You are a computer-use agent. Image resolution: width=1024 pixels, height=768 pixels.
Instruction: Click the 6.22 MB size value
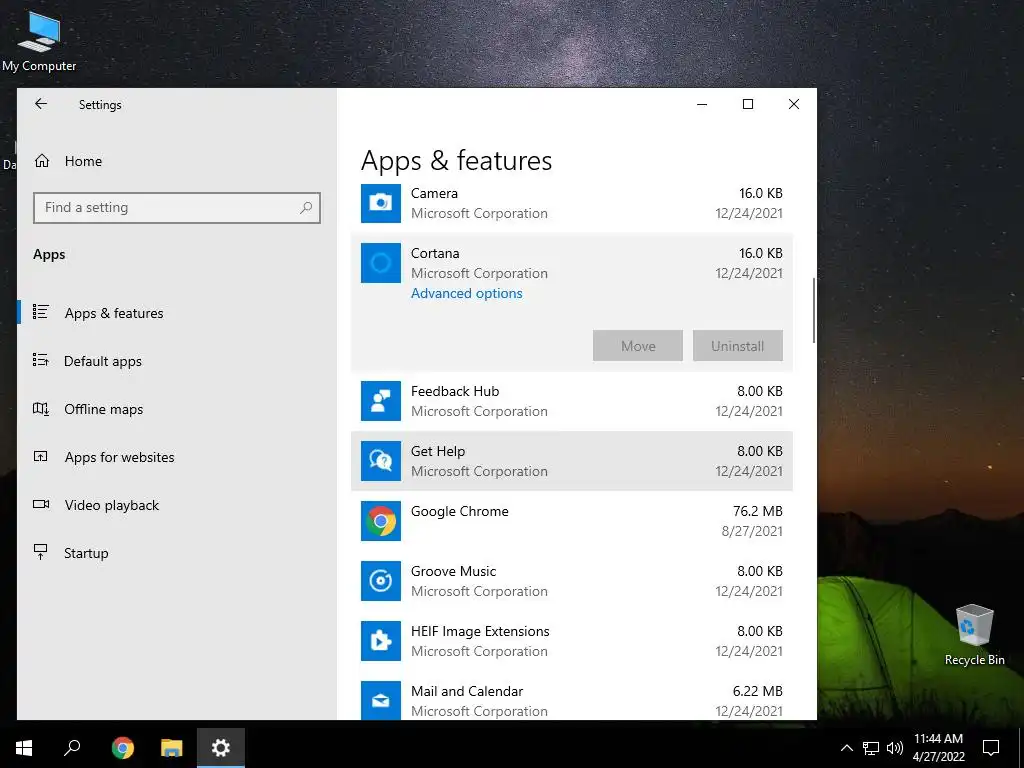click(758, 691)
